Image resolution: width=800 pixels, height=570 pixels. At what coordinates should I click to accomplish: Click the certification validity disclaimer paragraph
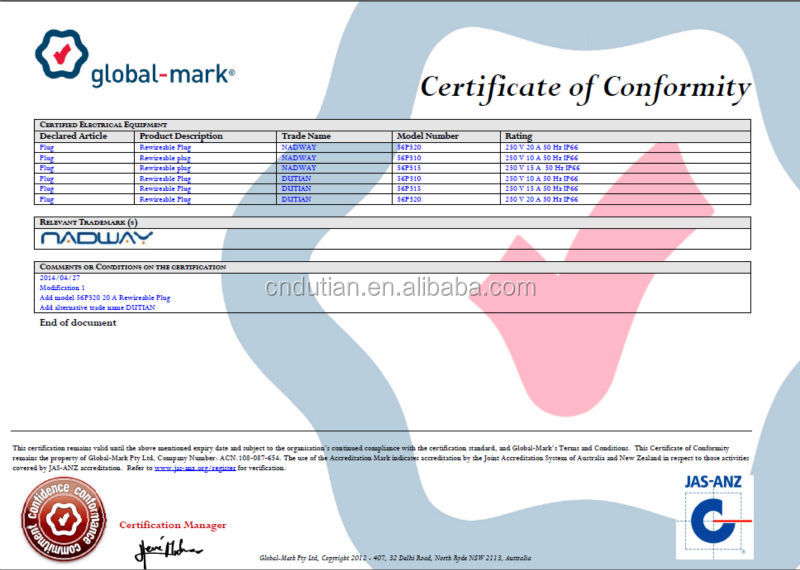tap(381, 458)
